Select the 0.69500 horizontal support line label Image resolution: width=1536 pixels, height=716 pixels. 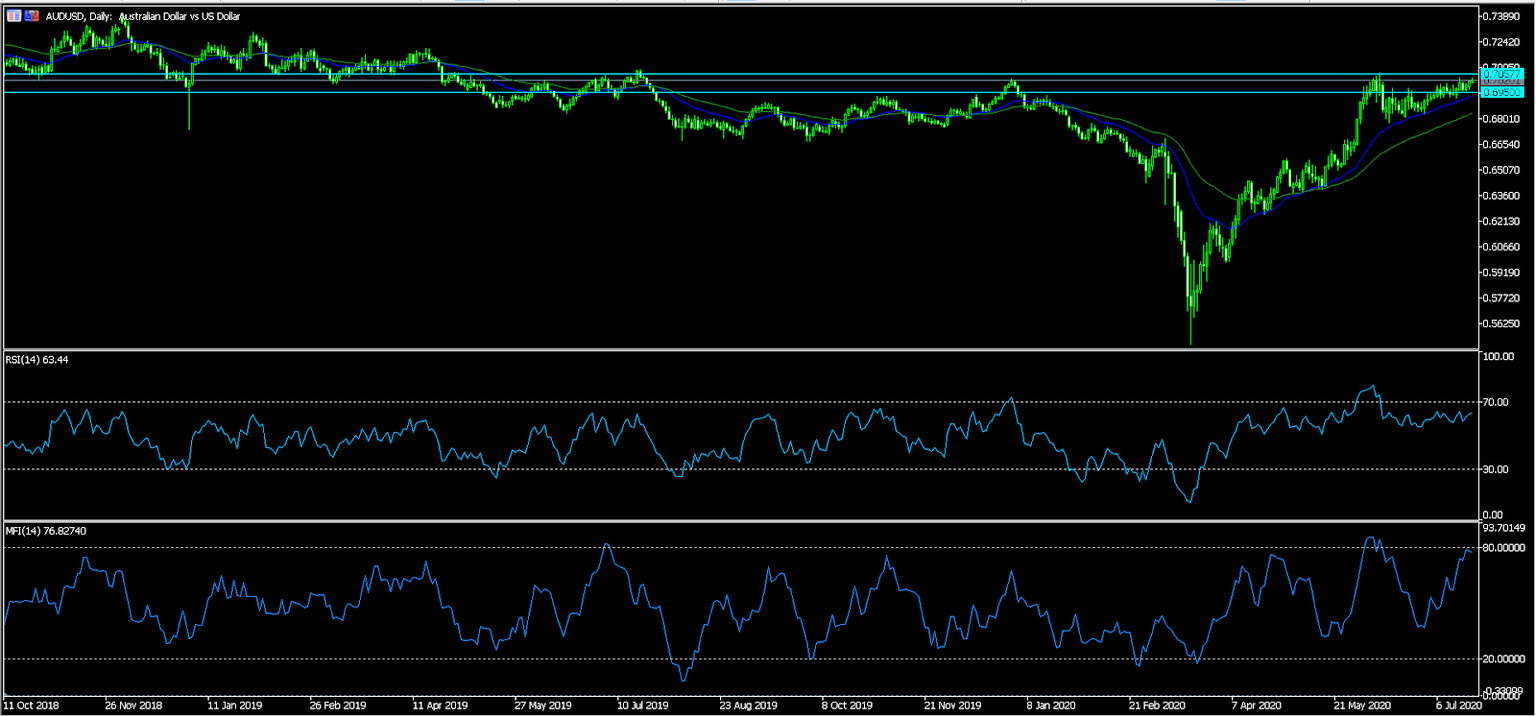point(1502,92)
